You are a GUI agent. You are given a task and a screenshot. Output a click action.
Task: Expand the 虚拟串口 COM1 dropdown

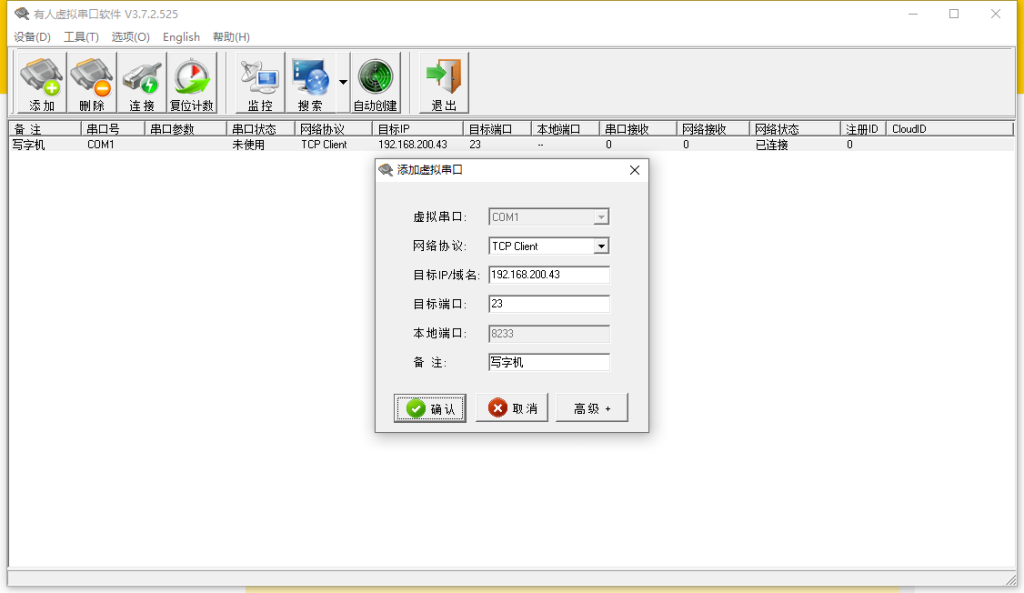pos(601,217)
